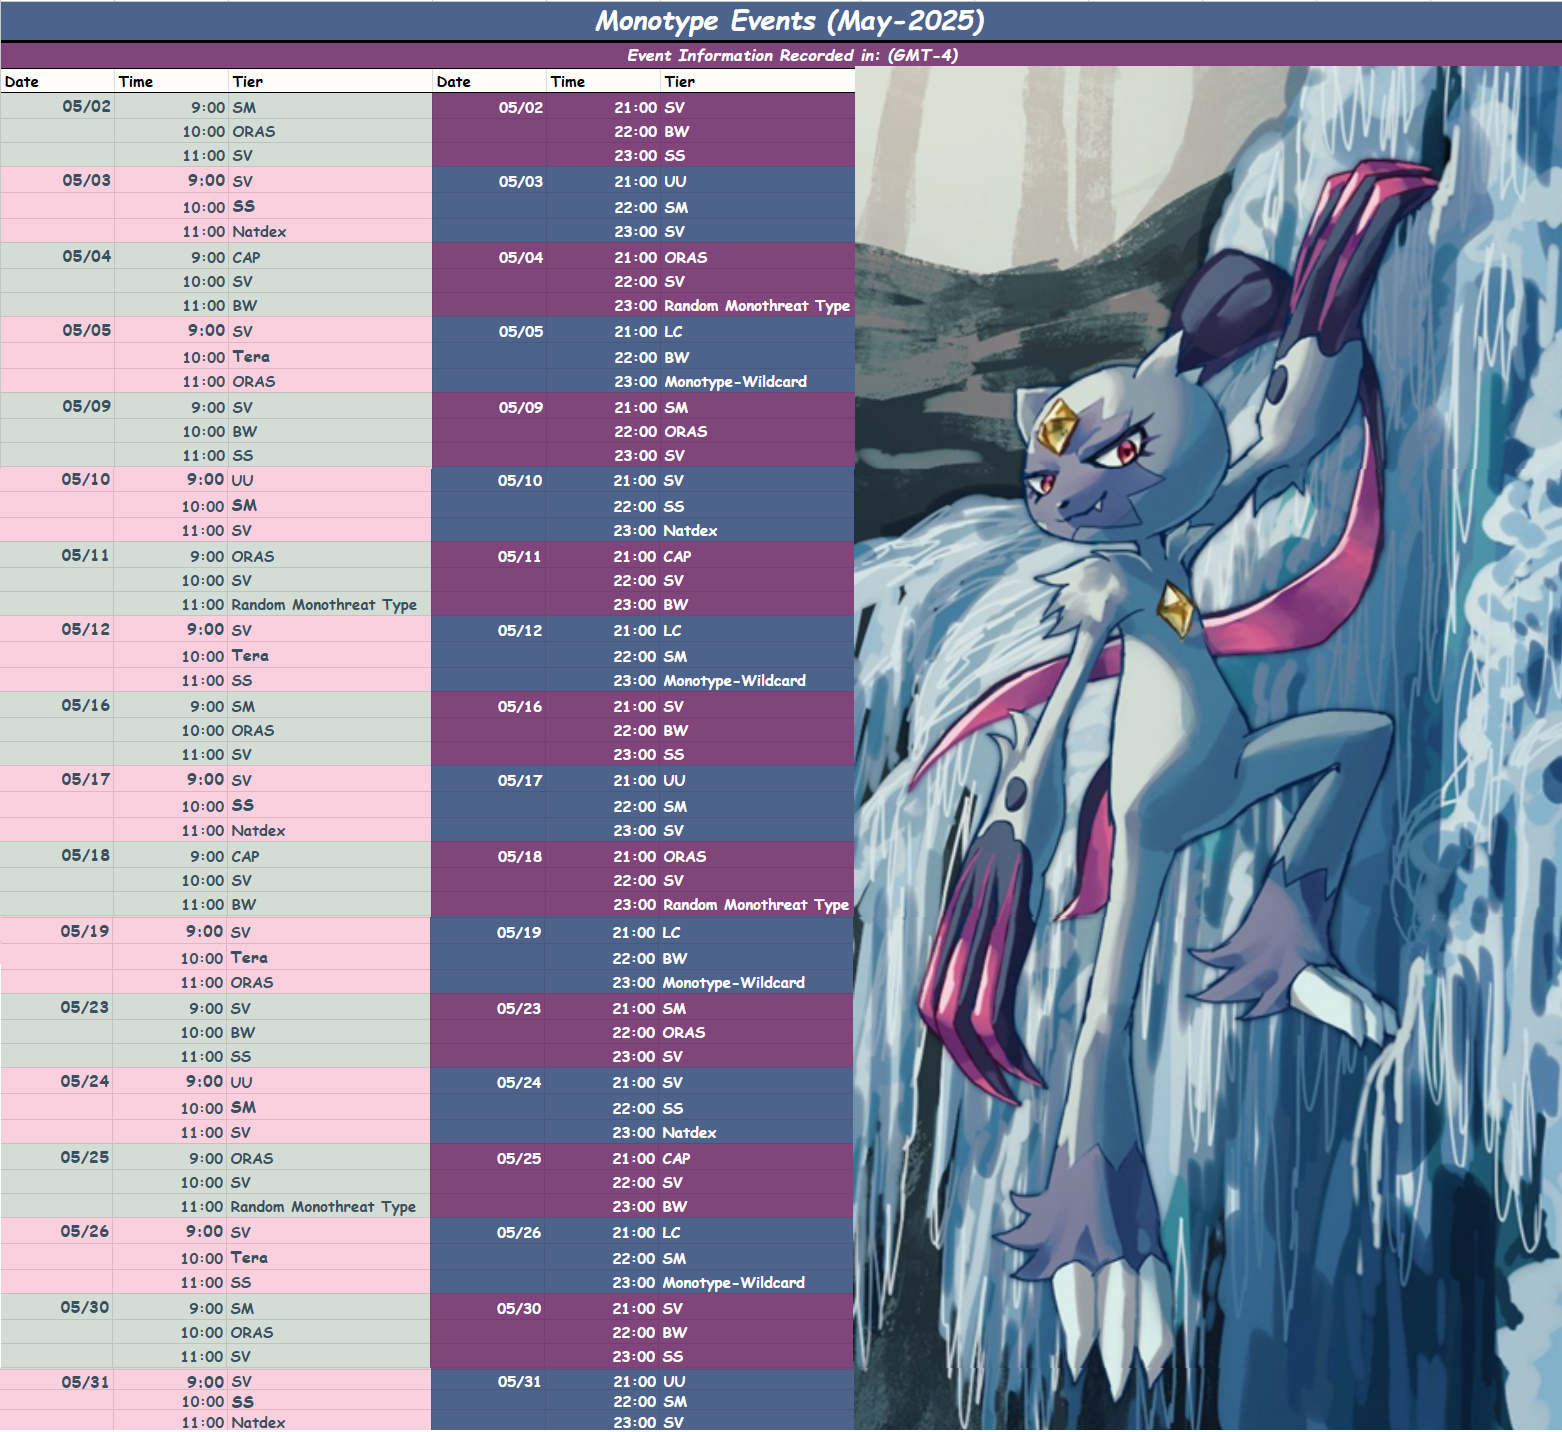The image size is (1562, 1432).
Task: Select the SS tier at 05/02 23:00
Action: 675,155
